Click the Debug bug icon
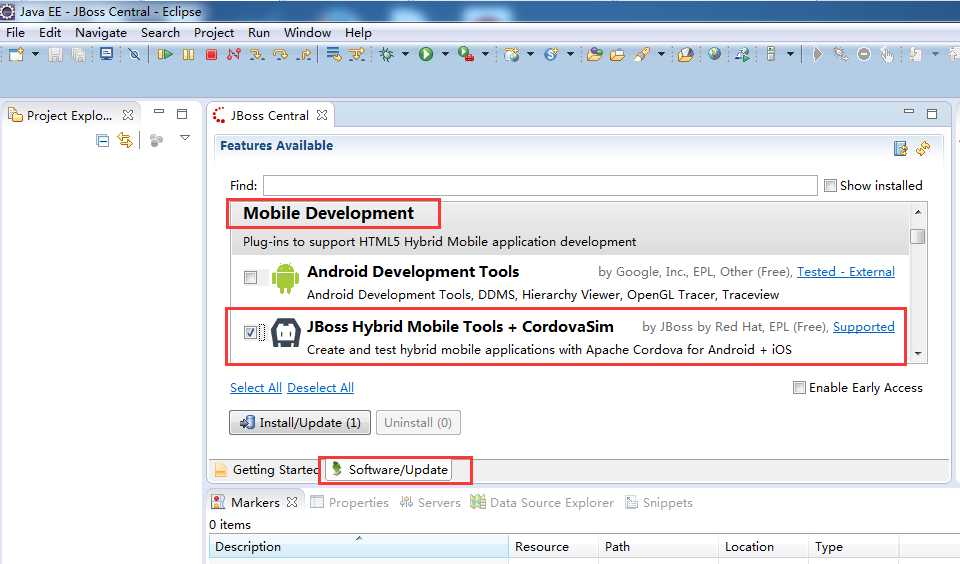The image size is (960, 564). coord(386,55)
